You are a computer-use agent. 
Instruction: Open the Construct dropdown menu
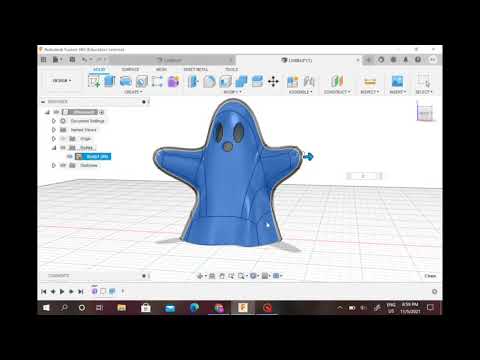click(x=337, y=92)
